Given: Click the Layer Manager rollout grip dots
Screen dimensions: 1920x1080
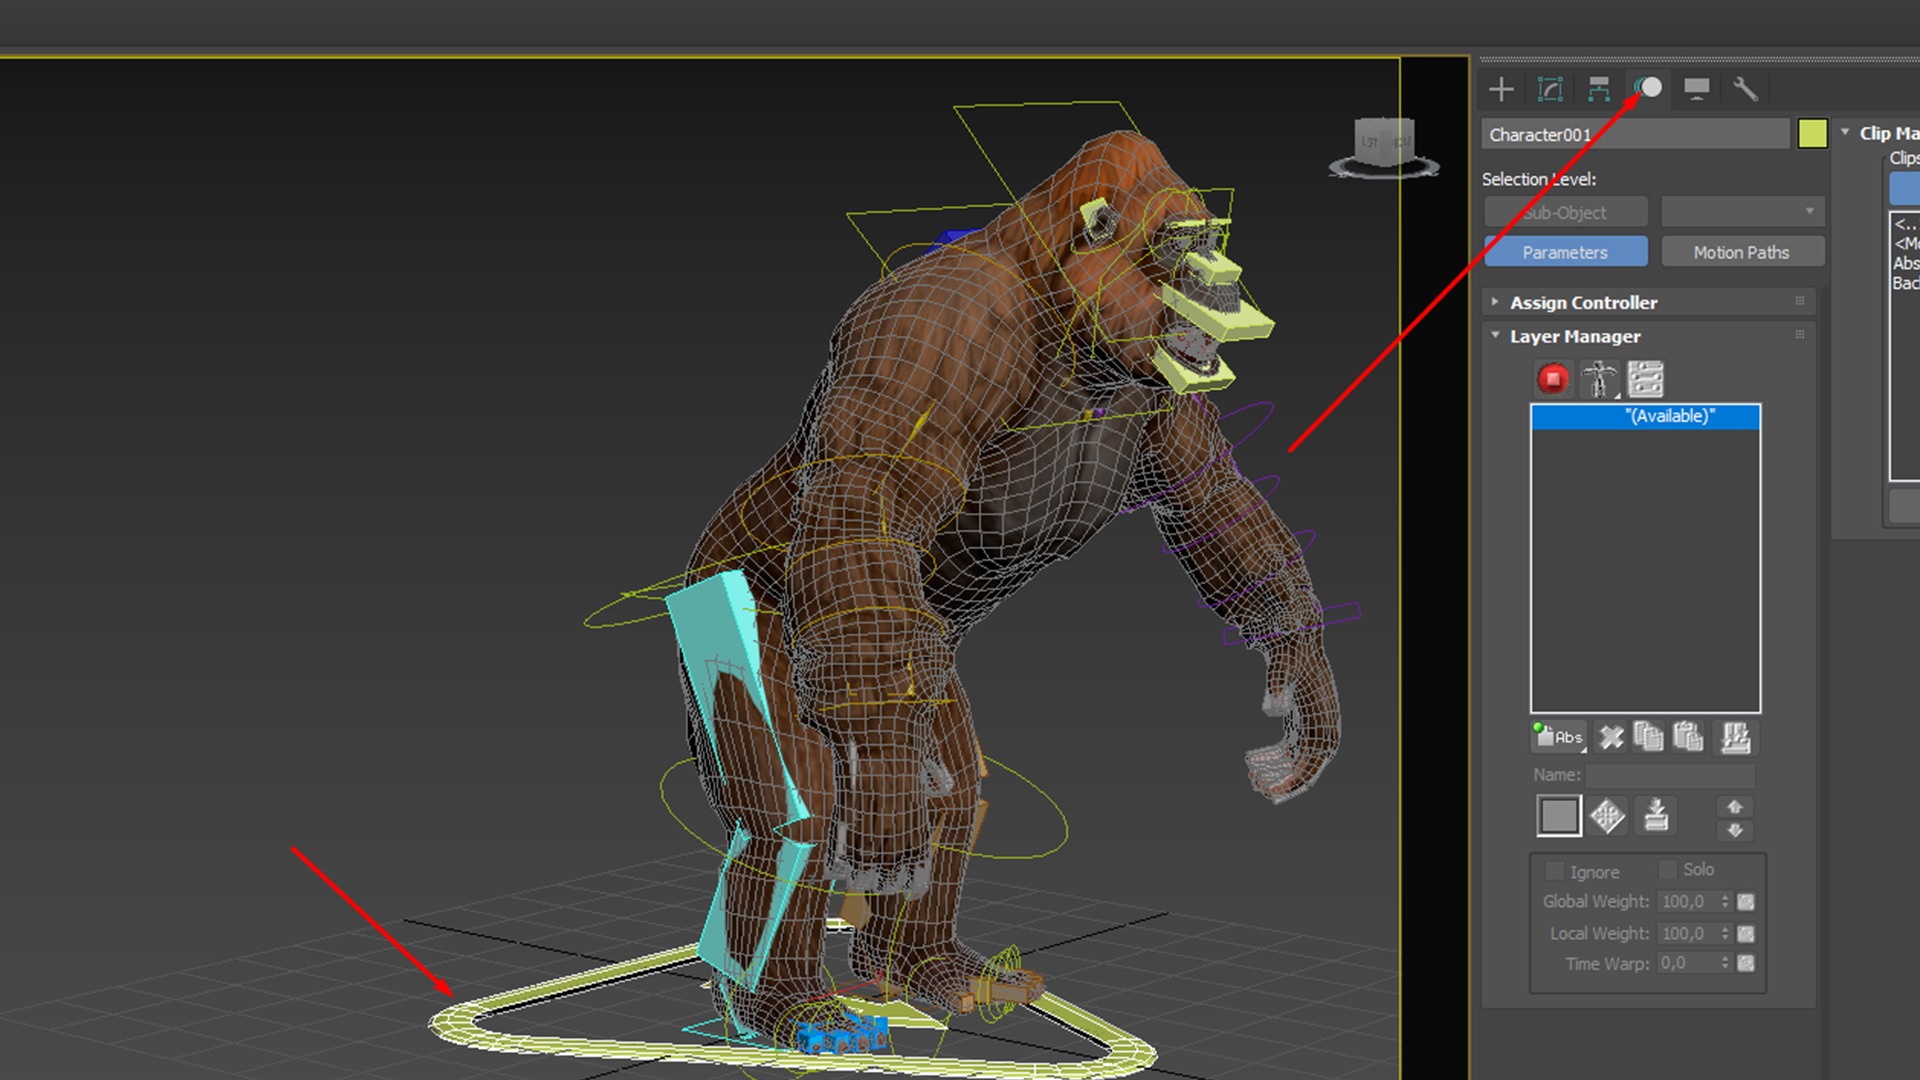Looking at the screenshot, I should click(x=1800, y=335).
